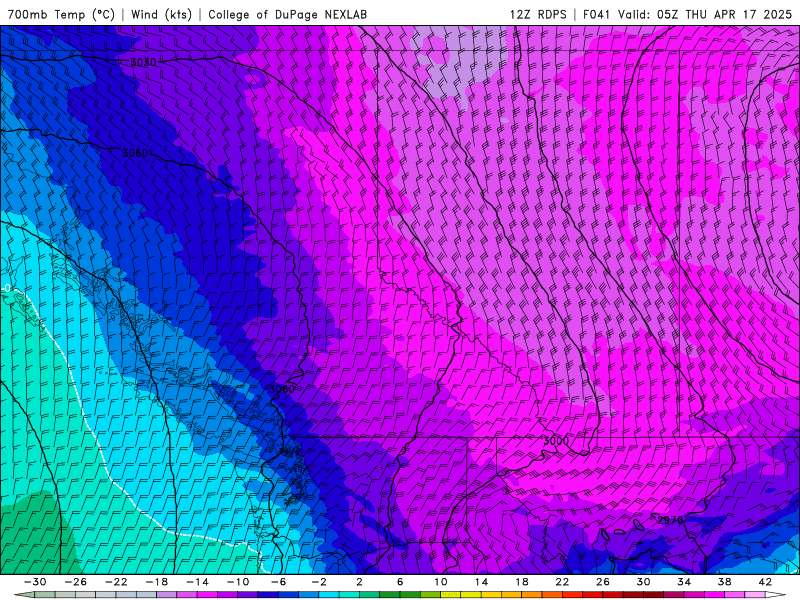Click the '30' value on color scale
Viewport: 800px width, 600px height.
click(x=643, y=582)
